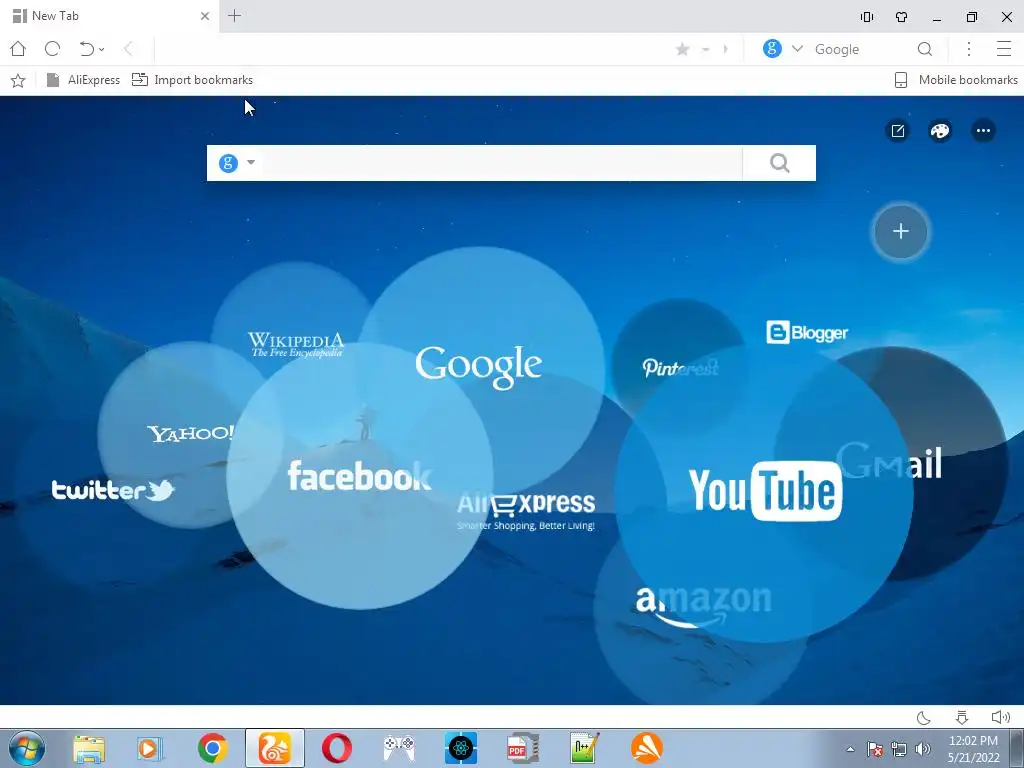Toggle browser sound speaker icon in status bar

tap(1000, 718)
